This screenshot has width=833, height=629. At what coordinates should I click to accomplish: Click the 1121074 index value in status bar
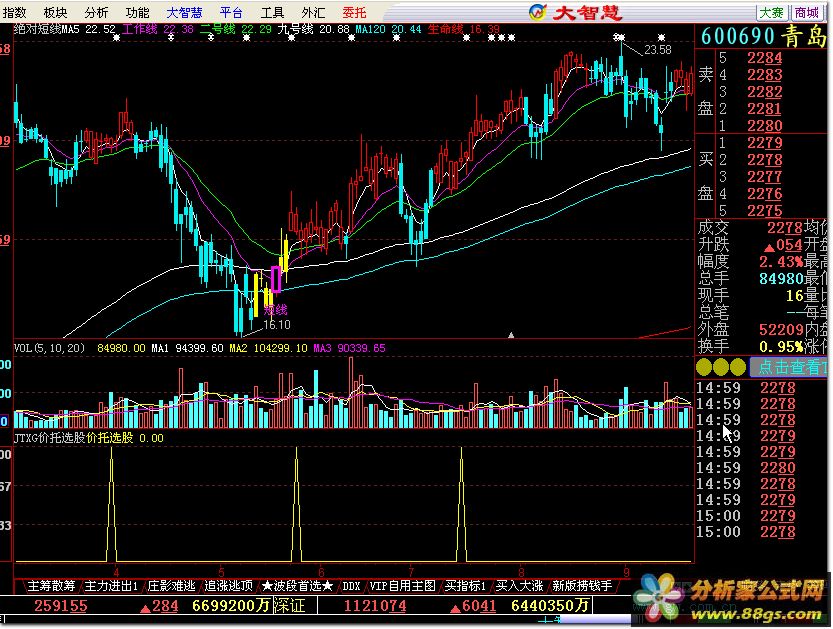(375, 605)
